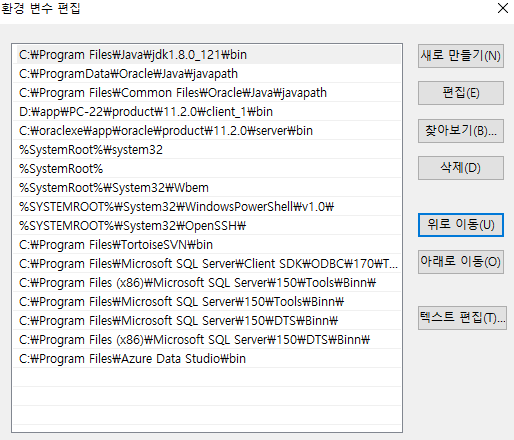Select Program Files (x86) 150\Tools\Binn entry
514x440 pixels.
coord(207,283)
